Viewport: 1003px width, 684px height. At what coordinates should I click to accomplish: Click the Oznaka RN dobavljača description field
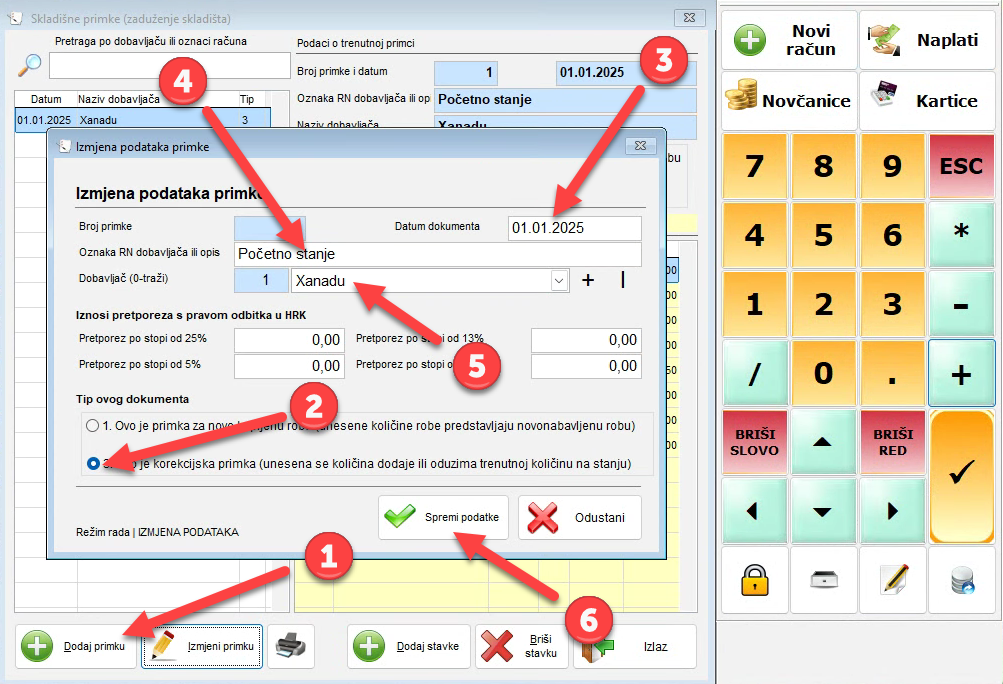click(x=437, y=255)
